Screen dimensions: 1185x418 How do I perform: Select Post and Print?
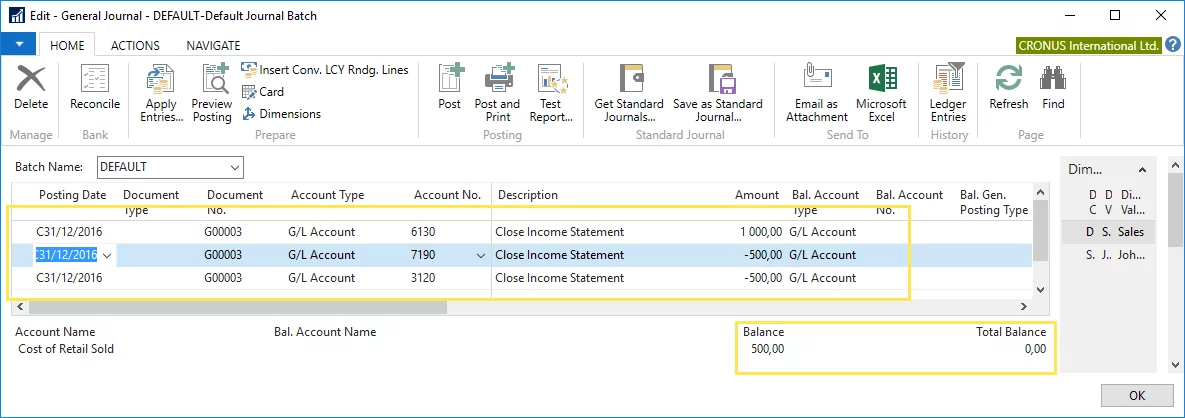pos(497,92)
